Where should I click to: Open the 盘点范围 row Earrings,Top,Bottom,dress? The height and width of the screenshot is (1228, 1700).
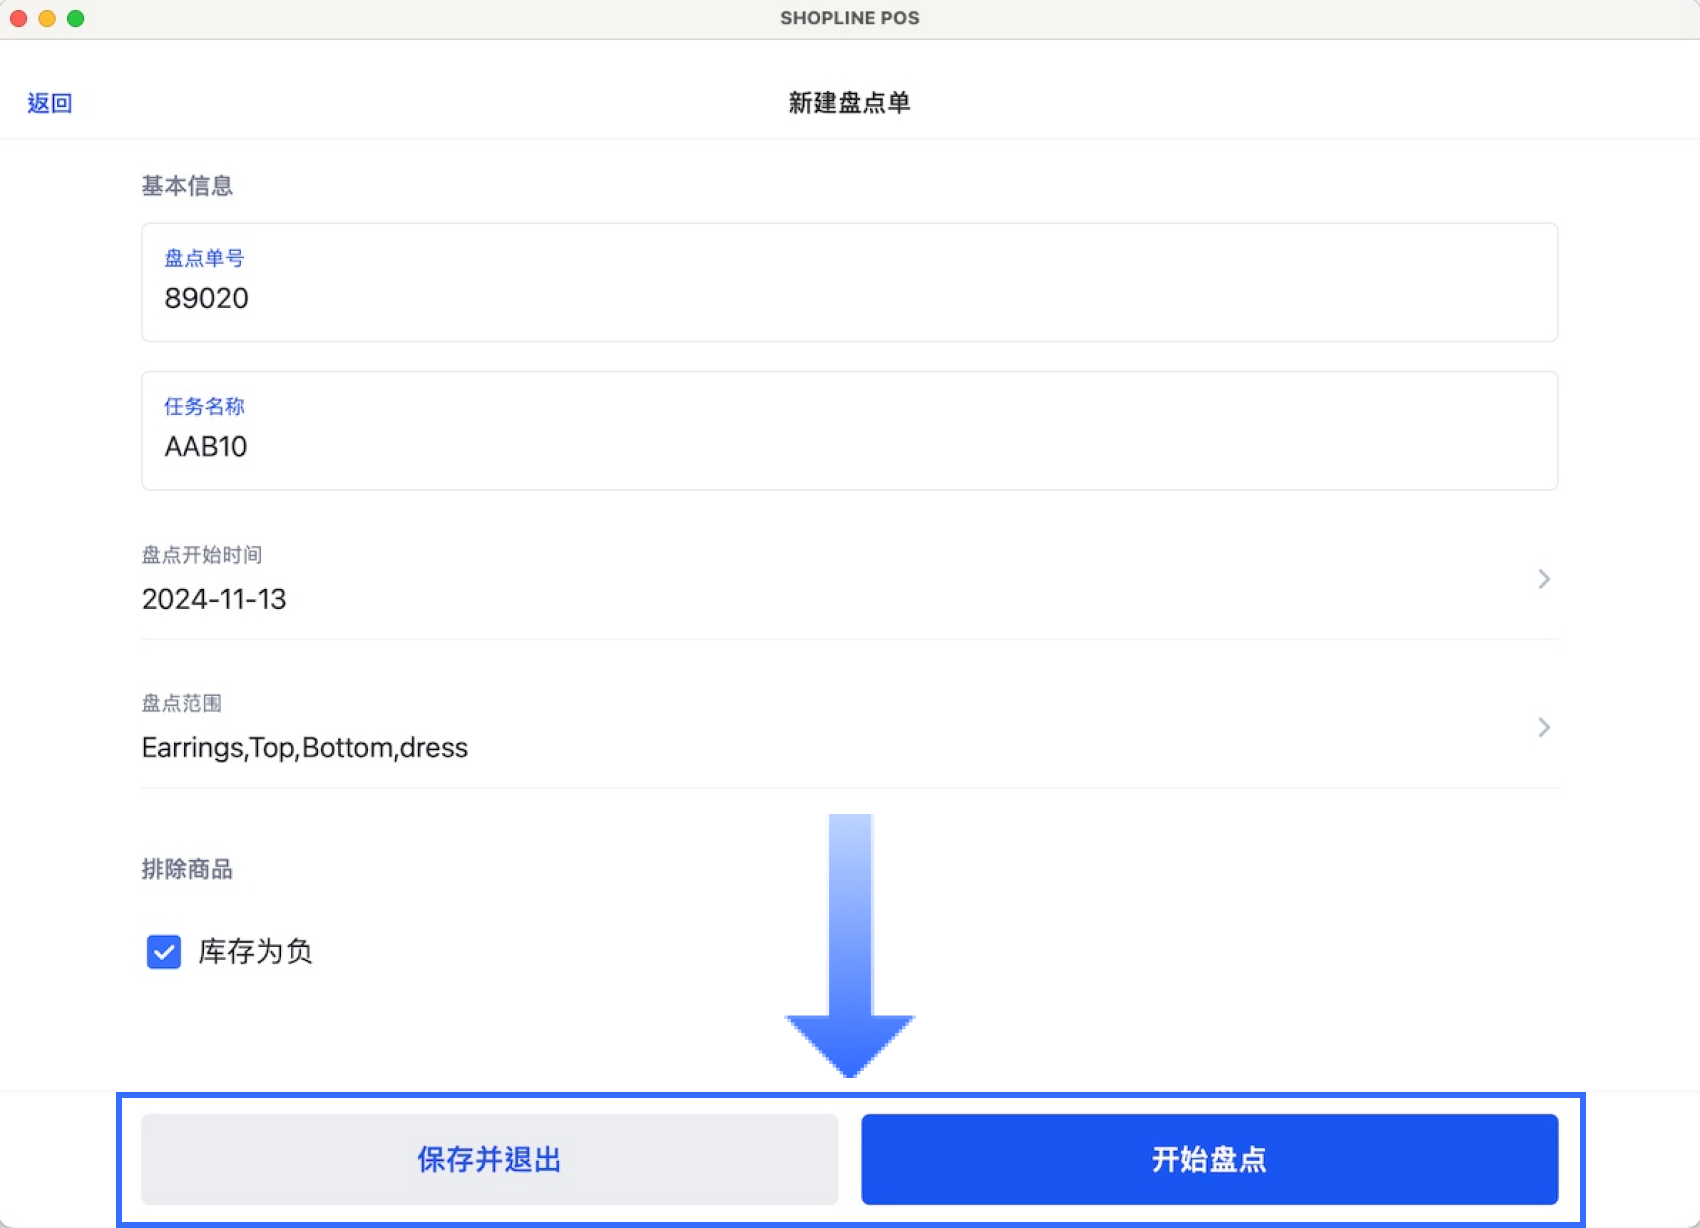point(849,727)
